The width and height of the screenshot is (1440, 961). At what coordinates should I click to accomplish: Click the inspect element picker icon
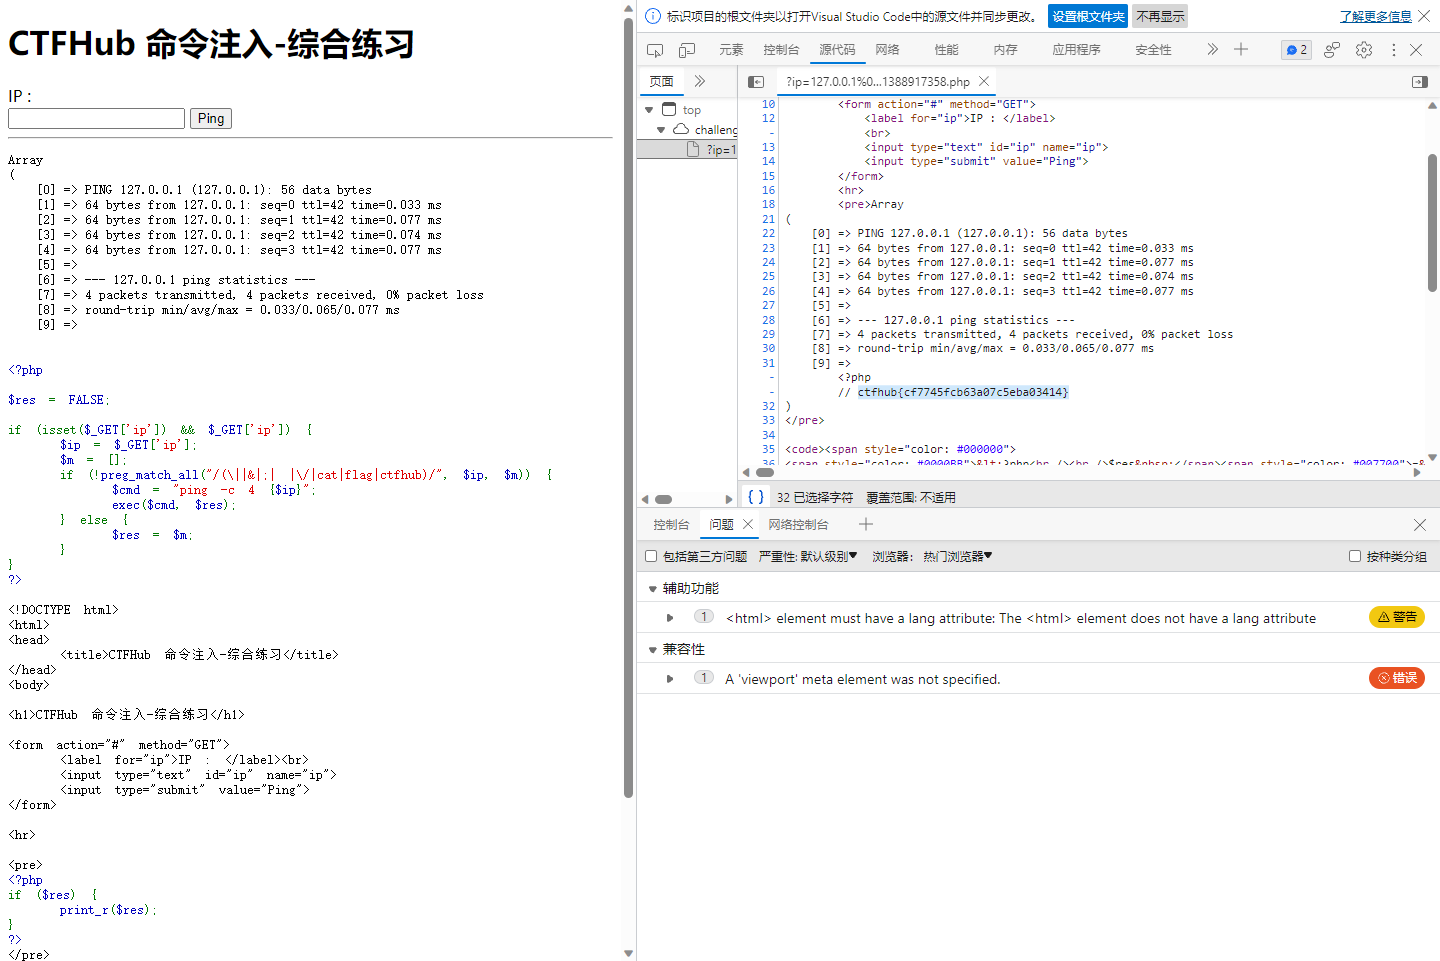[655, 49]
